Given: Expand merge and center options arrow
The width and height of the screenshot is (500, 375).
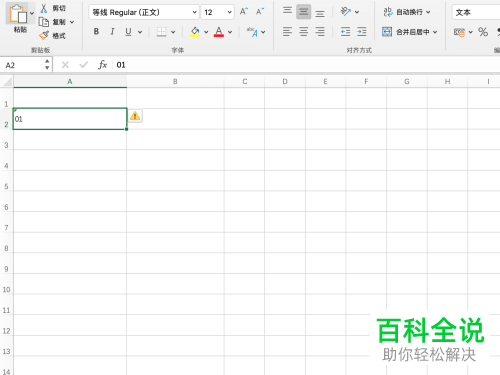Looking at the screenshot, I should click(435, 32).
